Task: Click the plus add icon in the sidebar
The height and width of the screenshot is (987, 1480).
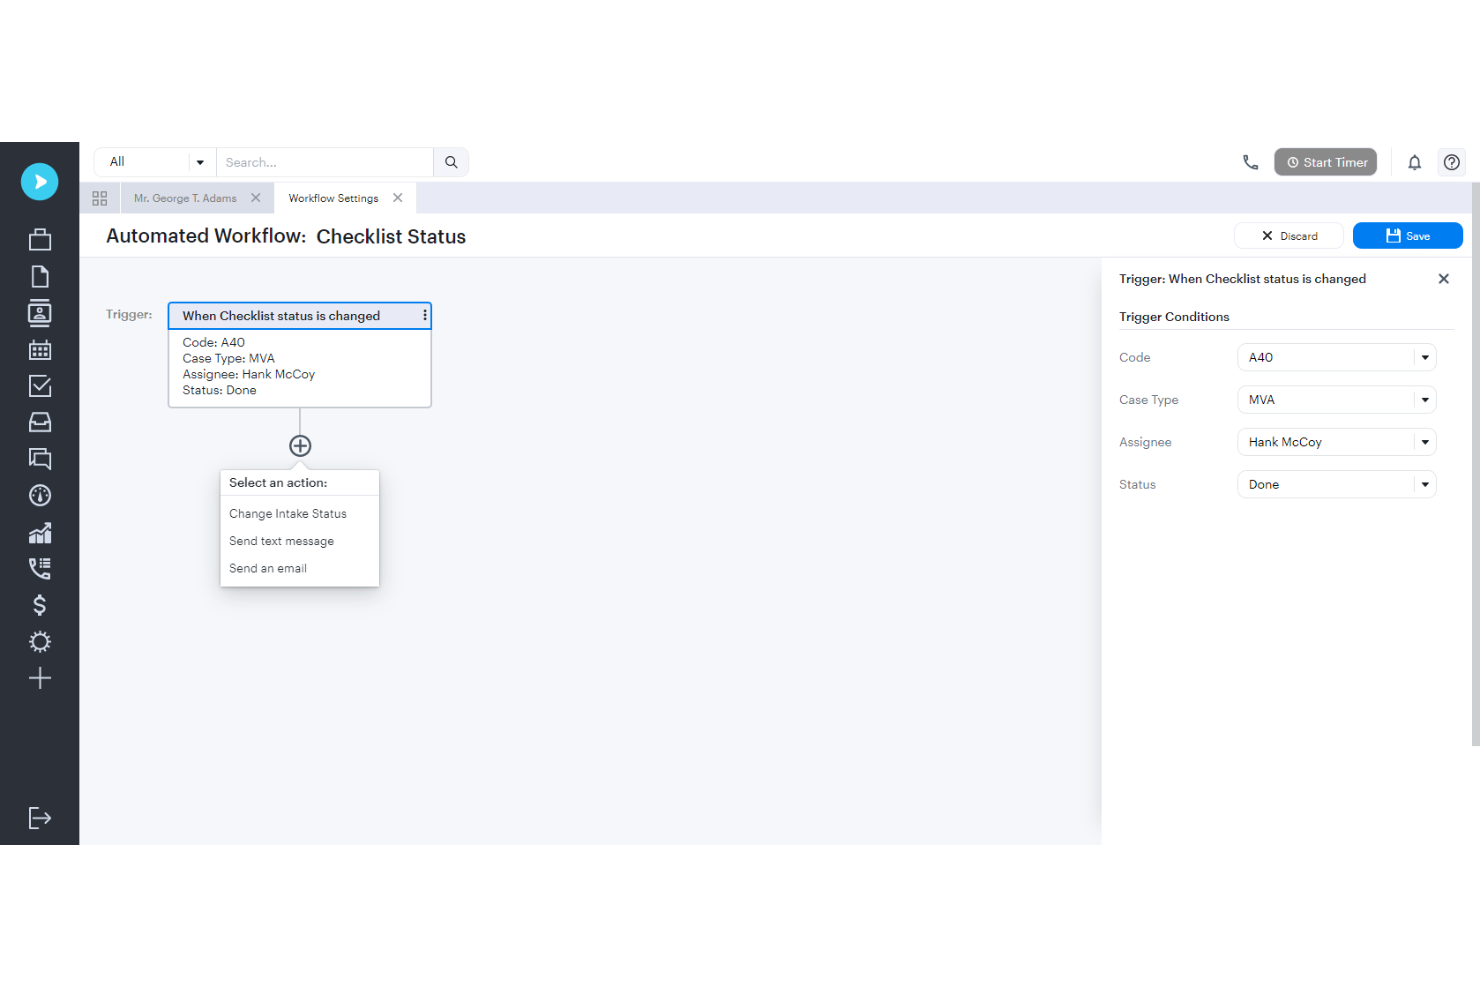Action: 40,678
